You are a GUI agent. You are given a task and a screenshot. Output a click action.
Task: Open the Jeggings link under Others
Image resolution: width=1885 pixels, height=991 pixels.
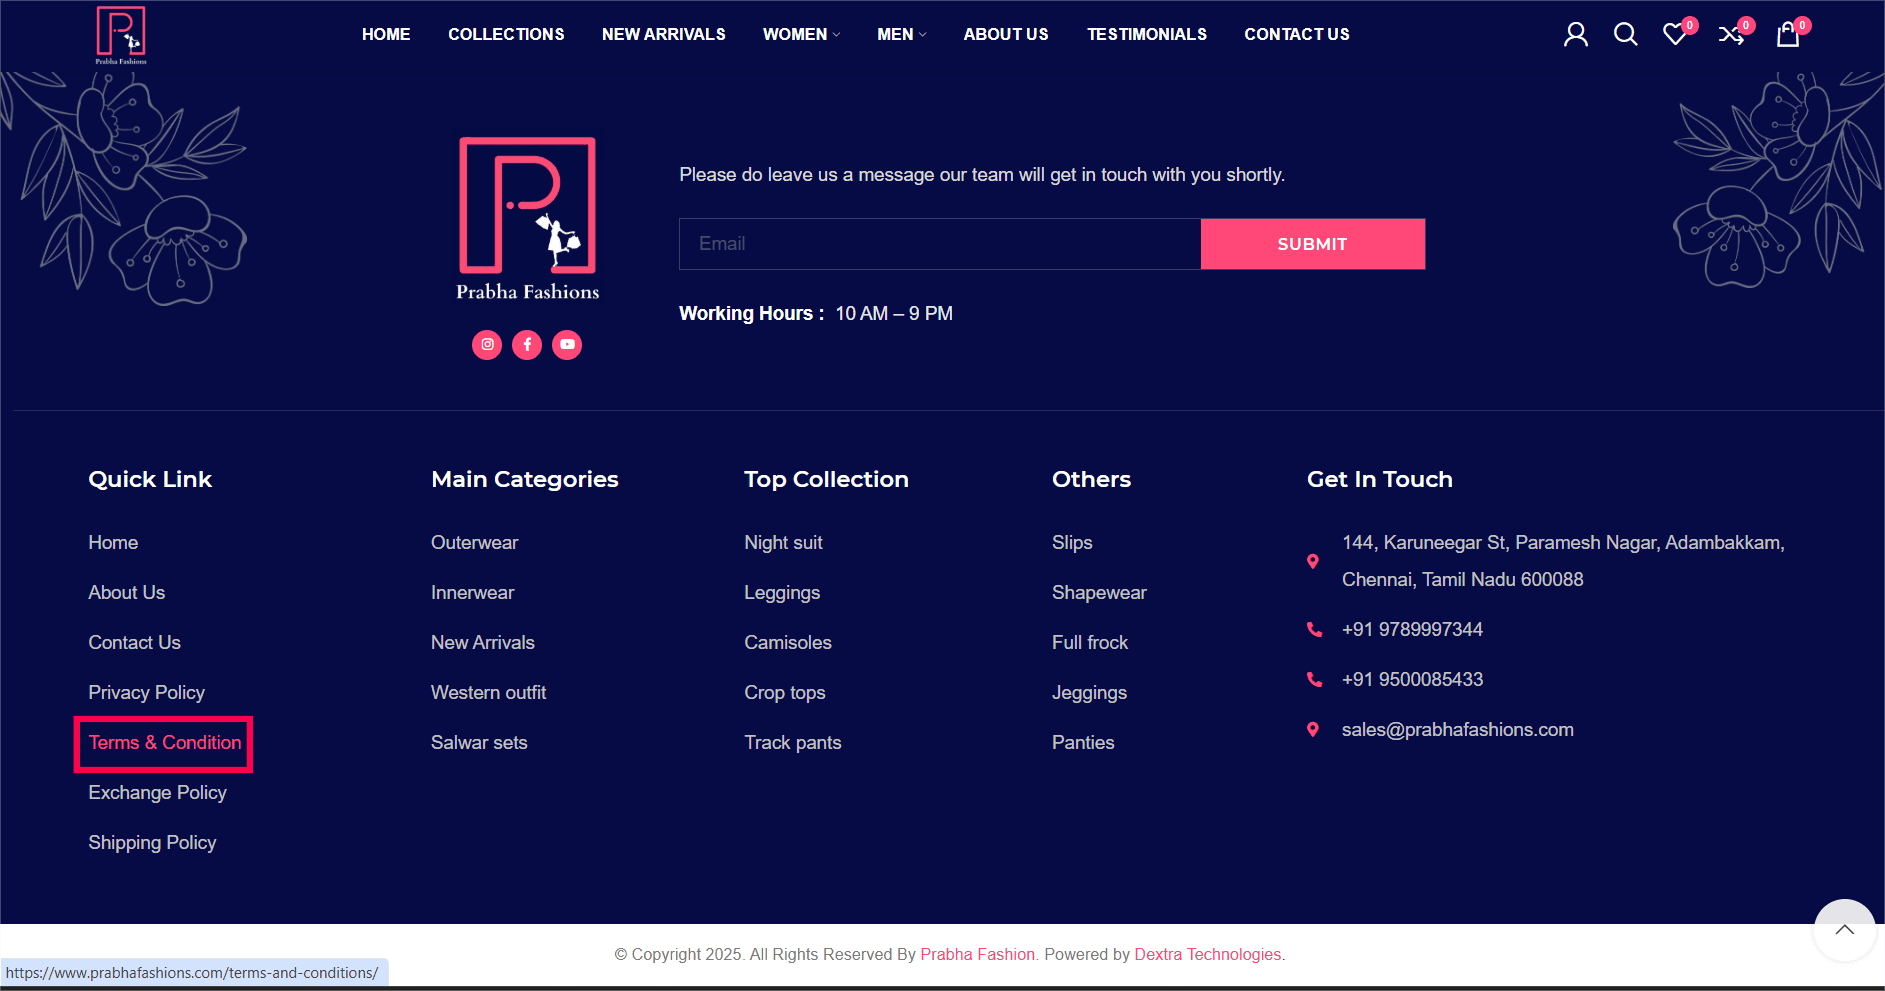tap(1090, 693)
